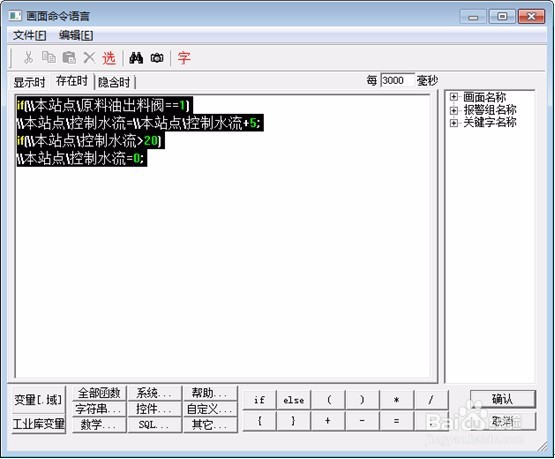Insert the if keyword button
This screenshot has width=555, height=459.
tap(259, 400)
